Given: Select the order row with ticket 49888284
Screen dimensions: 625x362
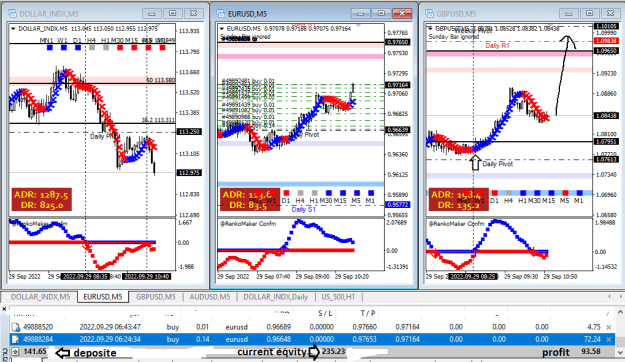Looking at the screenshot, I should 312,340.
